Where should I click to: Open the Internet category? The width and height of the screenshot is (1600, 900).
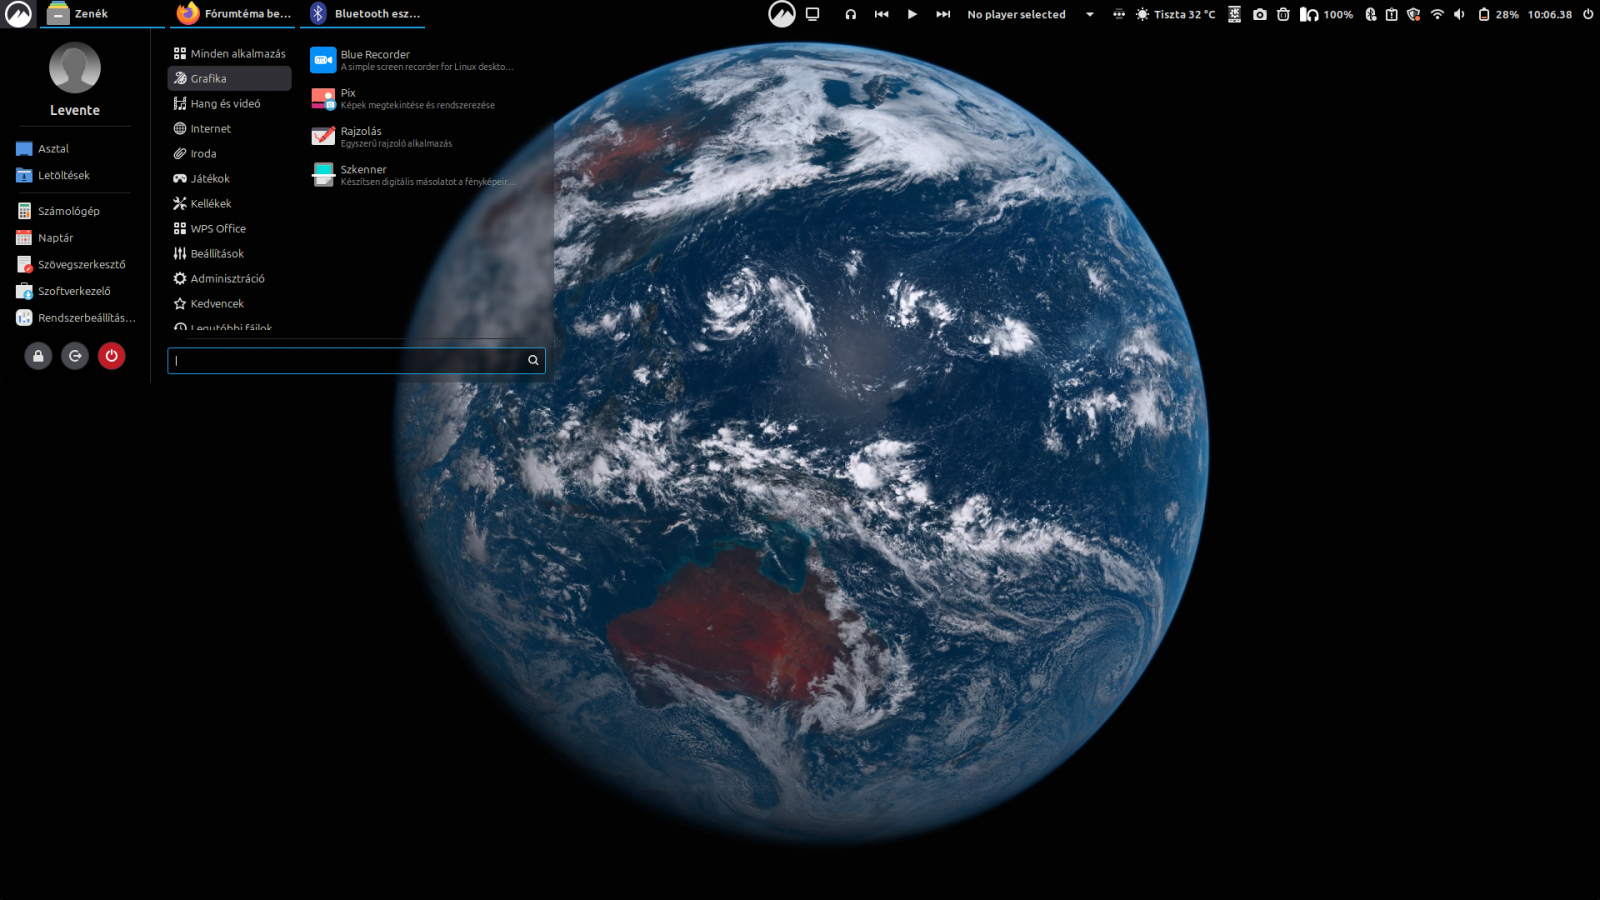pyautogui.click(x=230, y=129)
